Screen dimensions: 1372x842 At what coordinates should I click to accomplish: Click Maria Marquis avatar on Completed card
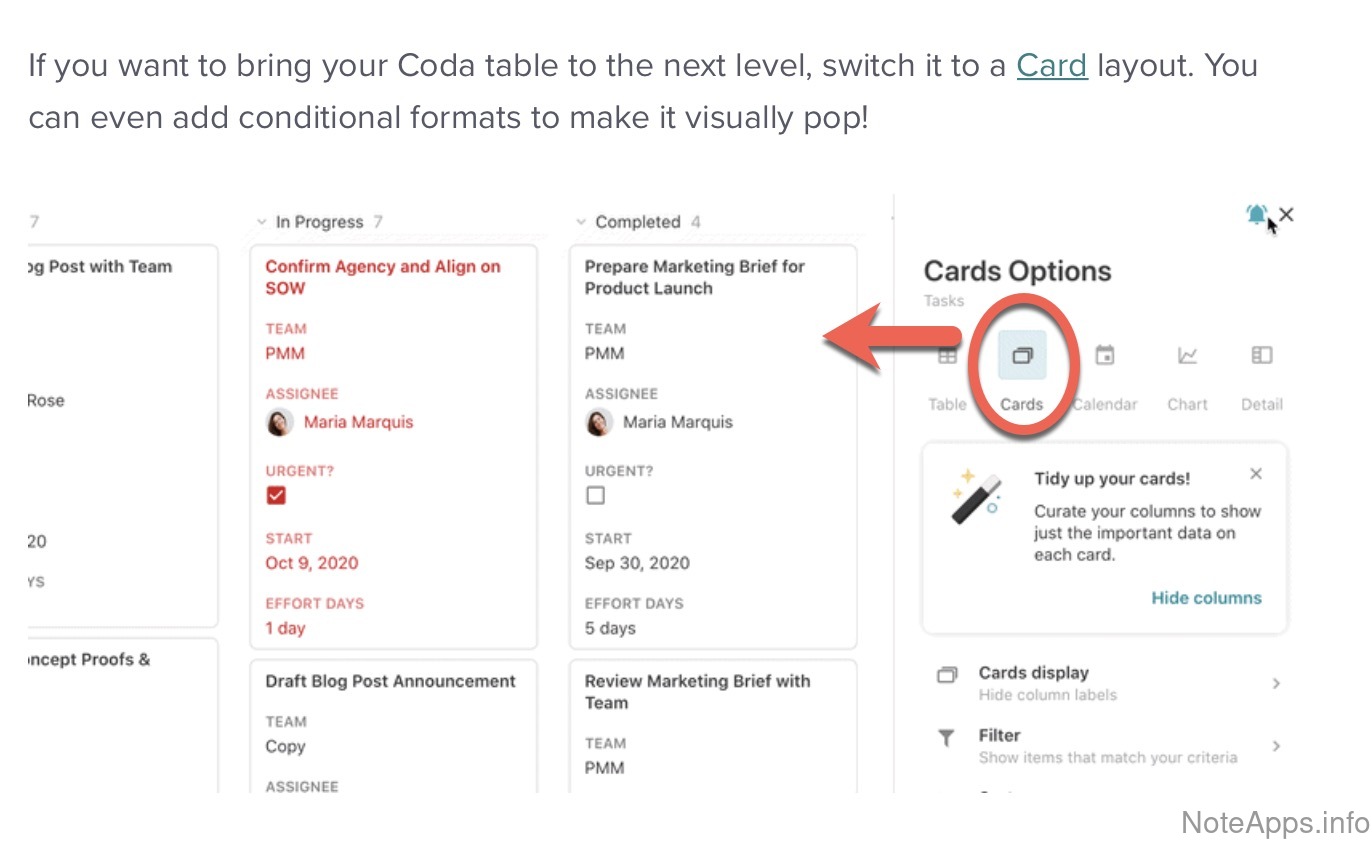point(598,422)
